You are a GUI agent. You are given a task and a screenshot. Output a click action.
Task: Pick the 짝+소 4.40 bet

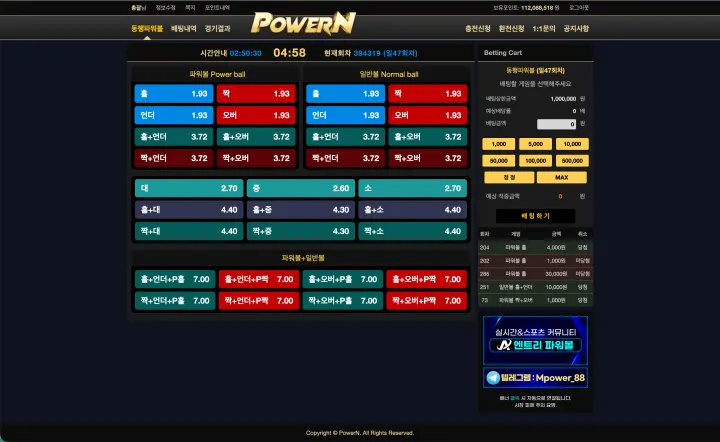(412, 231)
